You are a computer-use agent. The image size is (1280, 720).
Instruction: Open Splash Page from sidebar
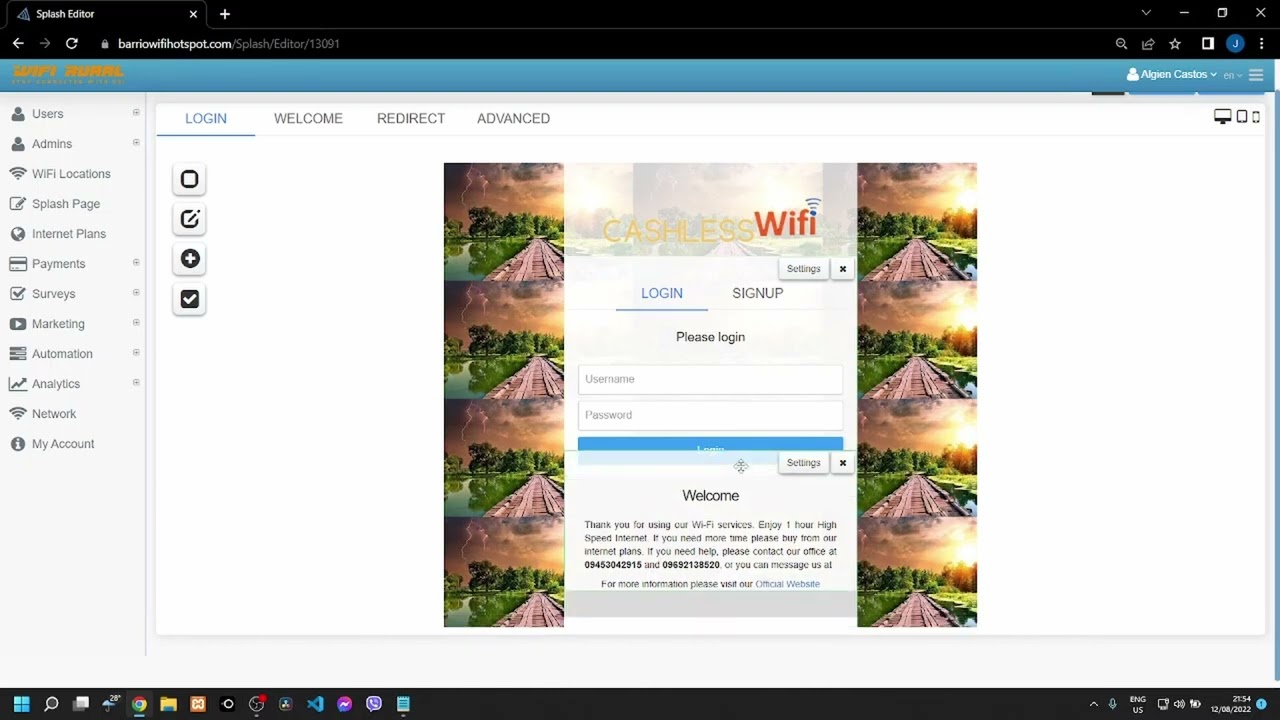(x=66, y=204)
